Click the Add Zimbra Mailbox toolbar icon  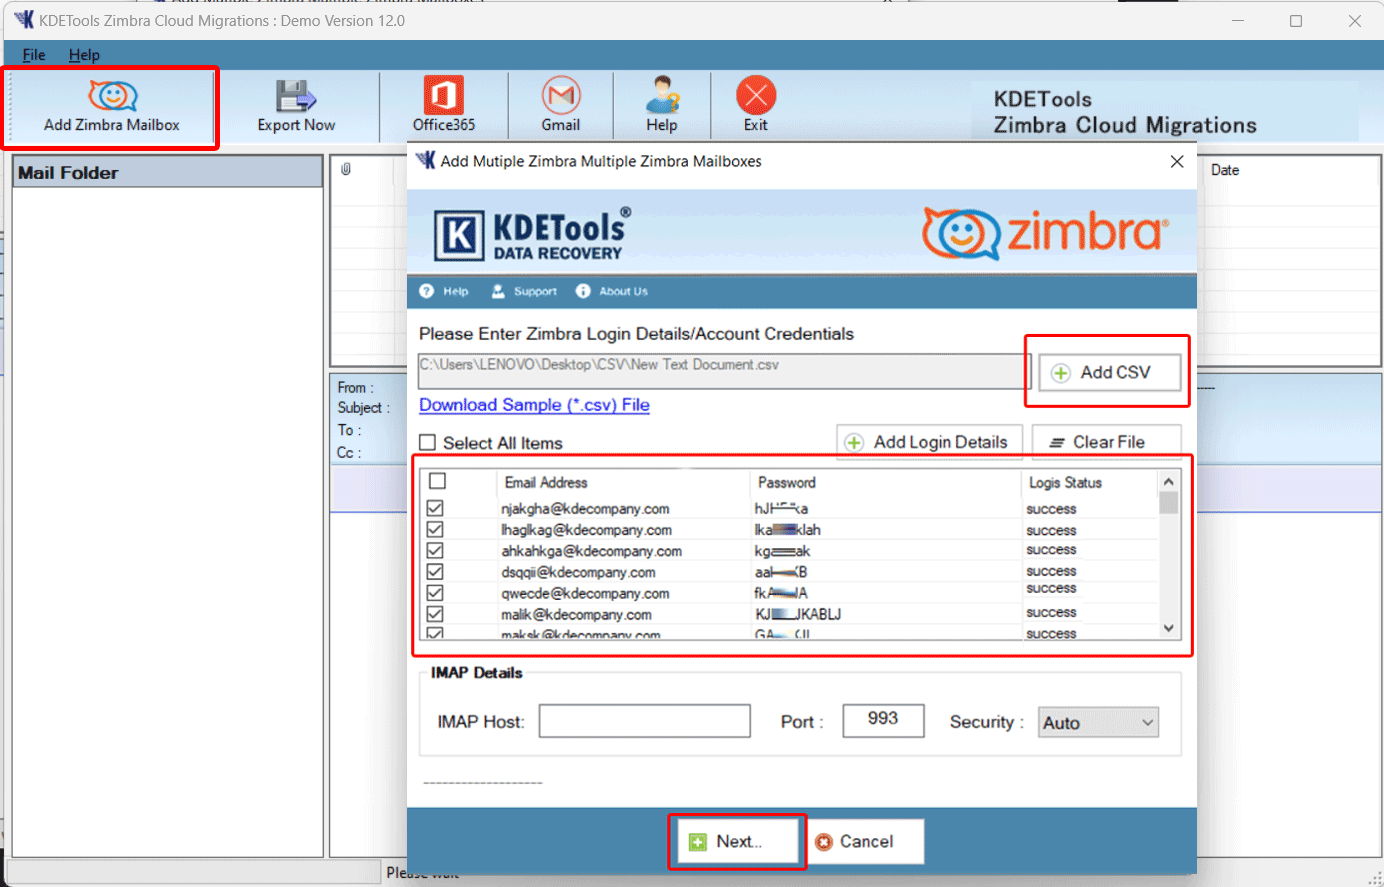point(113,96)
